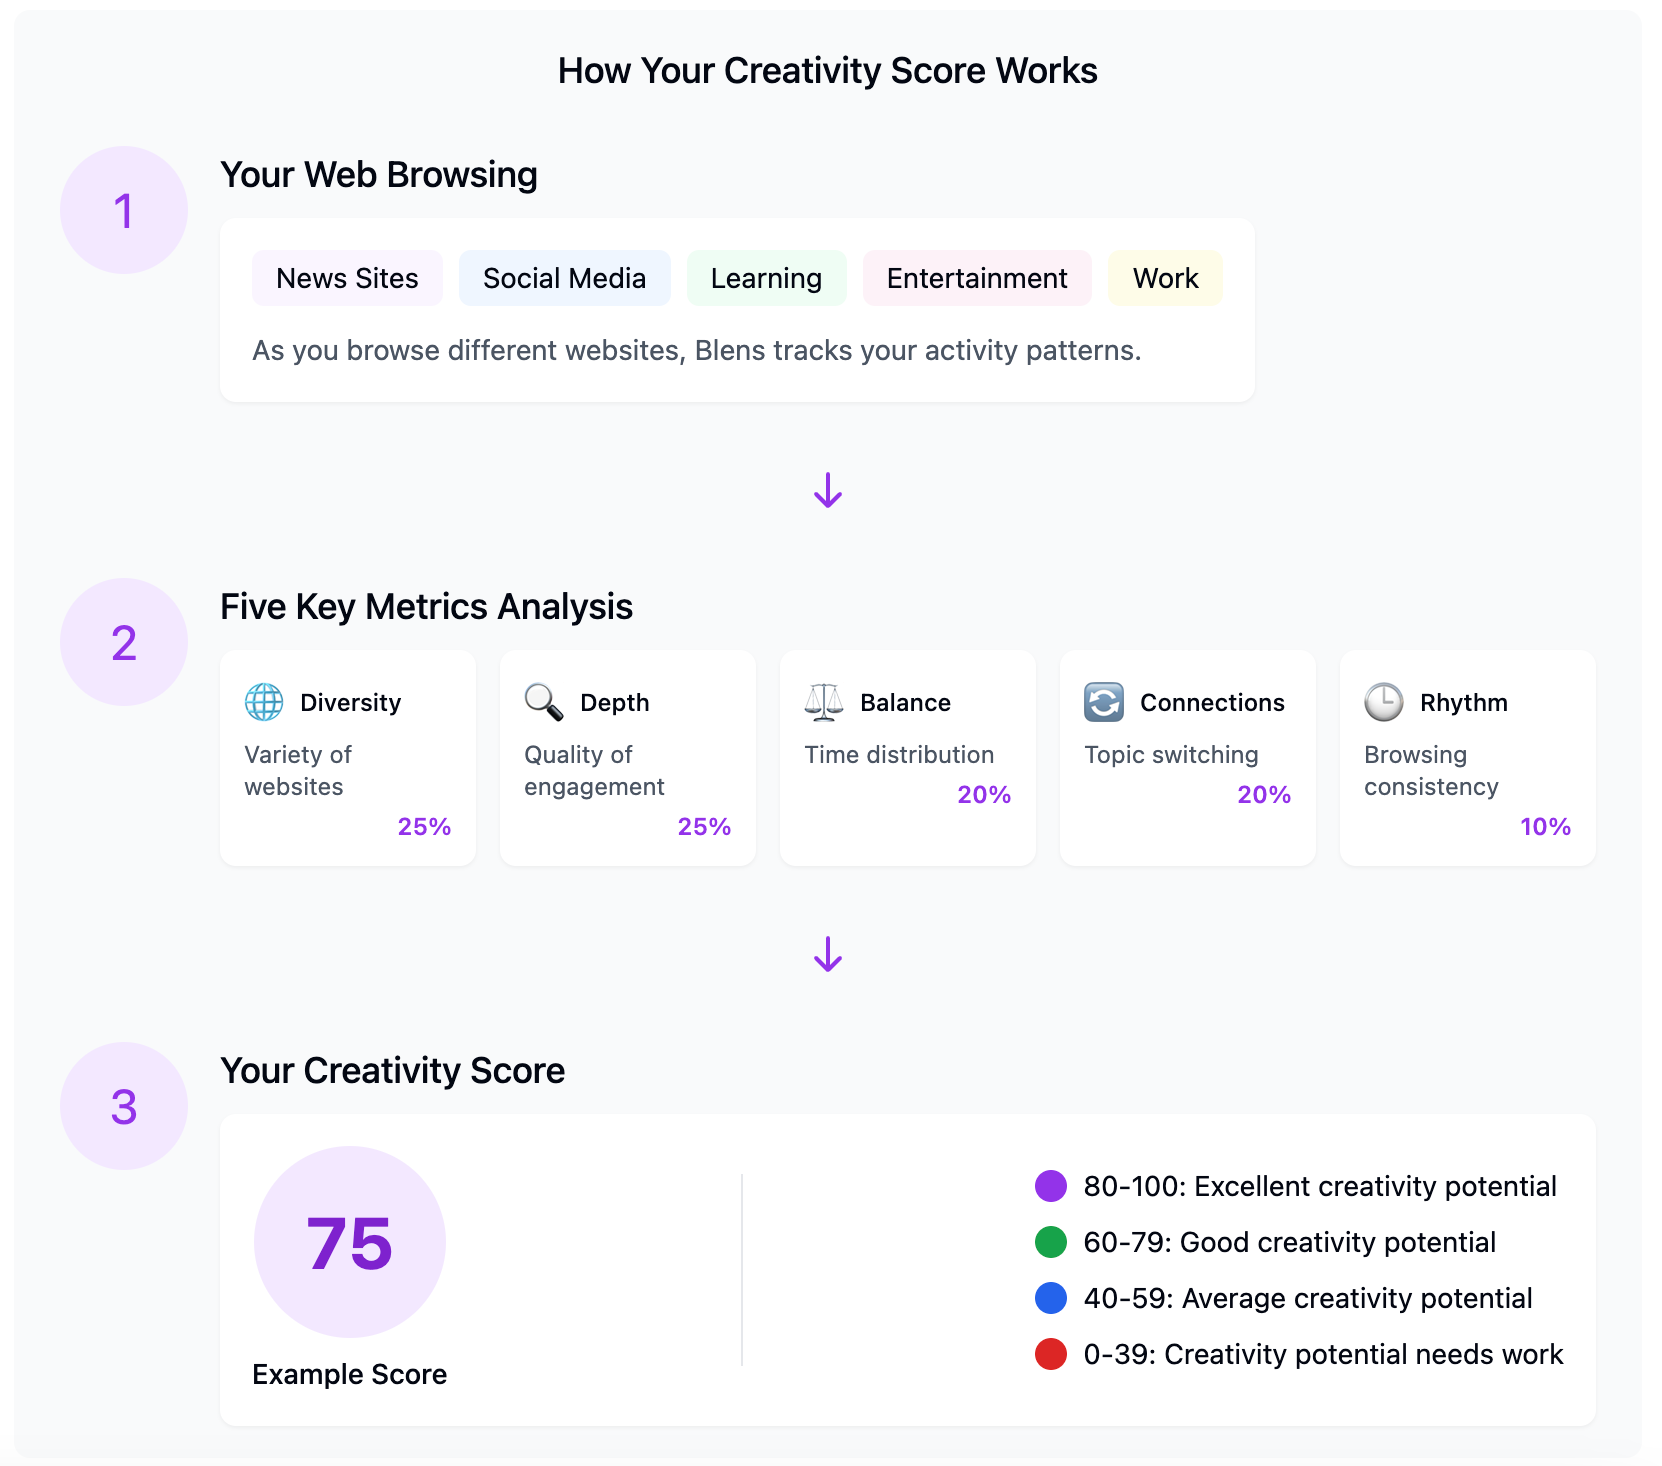
Task: Switch to the Work category
Action: tap(1164, 278)
